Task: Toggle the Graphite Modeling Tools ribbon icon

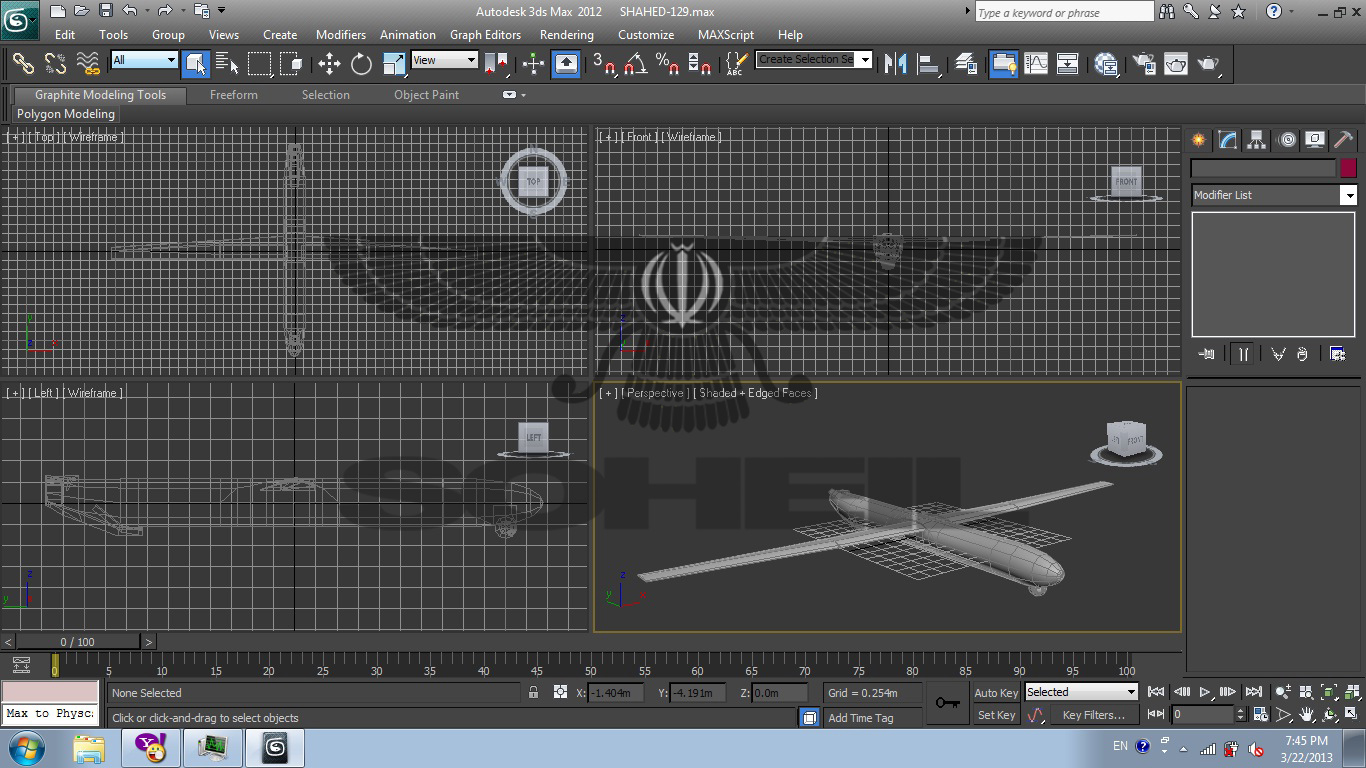Action: tap(1003, 64)
